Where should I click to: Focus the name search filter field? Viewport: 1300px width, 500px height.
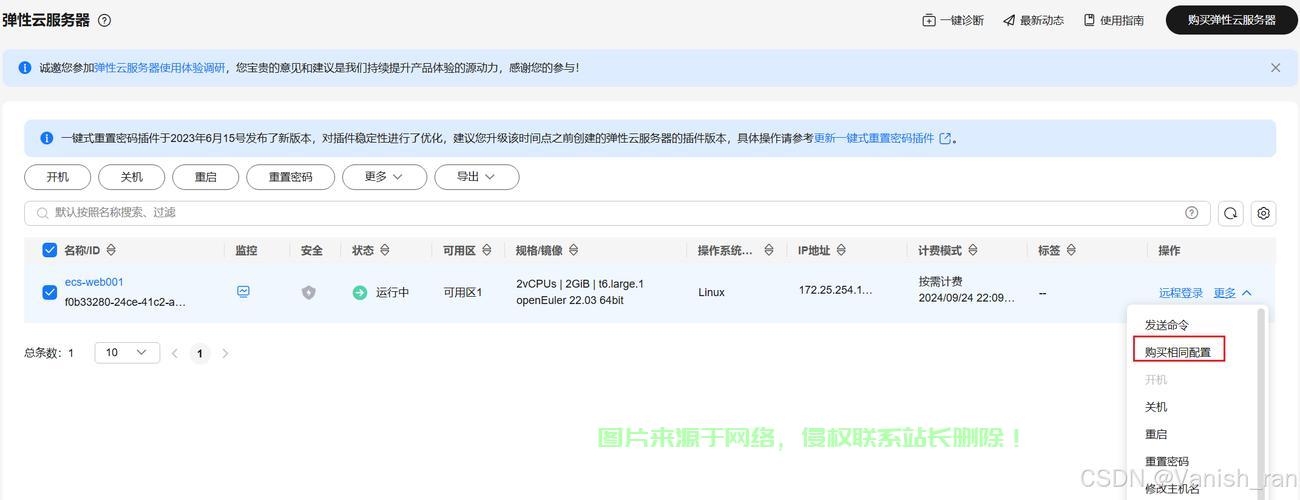pyautogui.click(x=617, y=213)
